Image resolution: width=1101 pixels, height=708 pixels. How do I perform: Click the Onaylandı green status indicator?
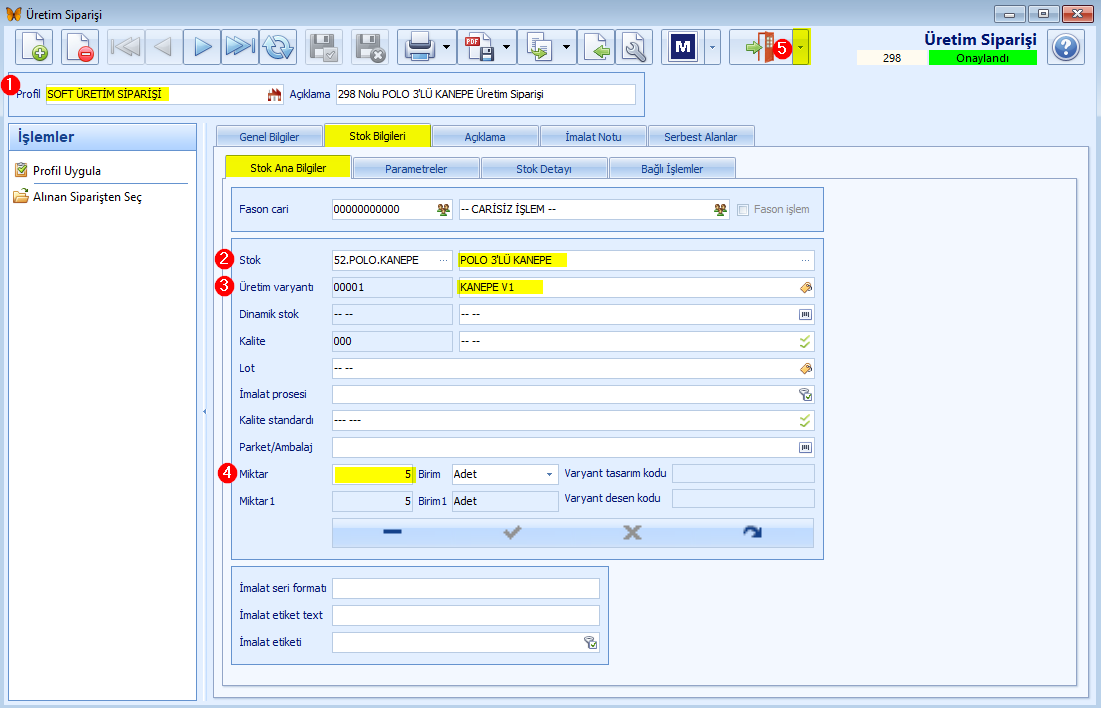point(982,58)
